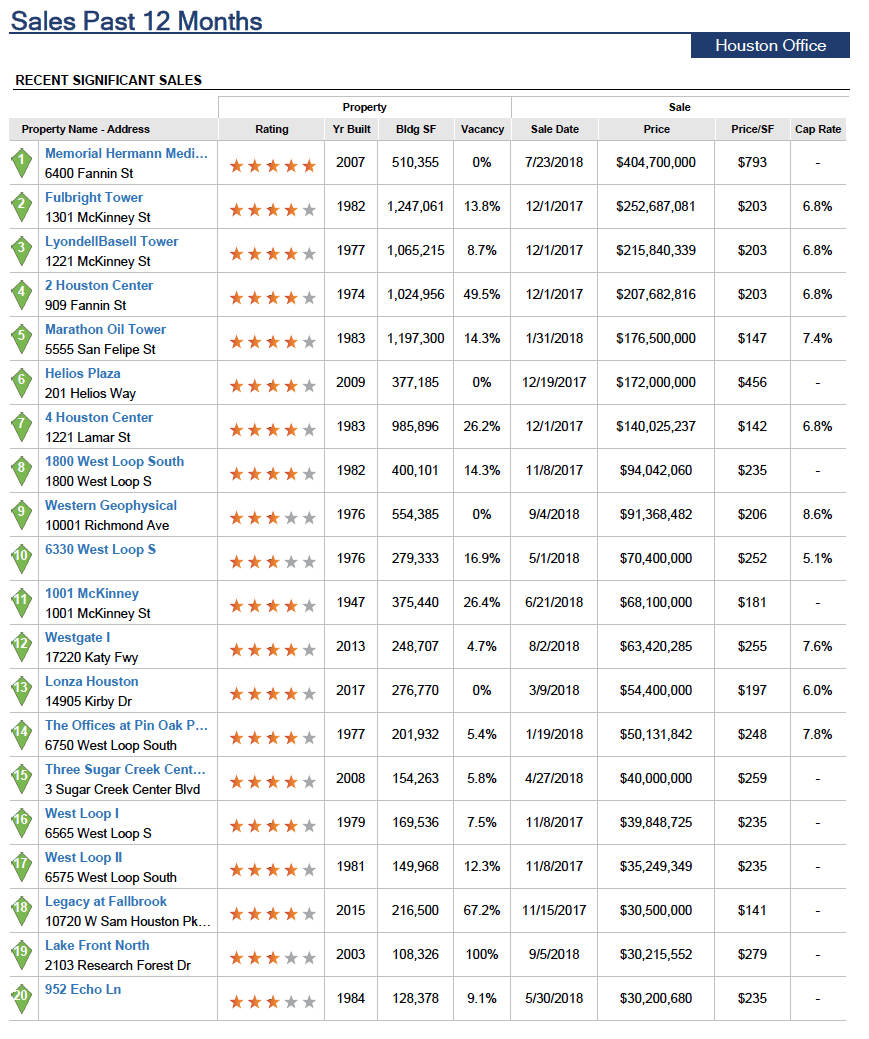Open Legacy at Fallbrook property link
Viewport: 869px width, 1039px height.
[x=106, y=901]
